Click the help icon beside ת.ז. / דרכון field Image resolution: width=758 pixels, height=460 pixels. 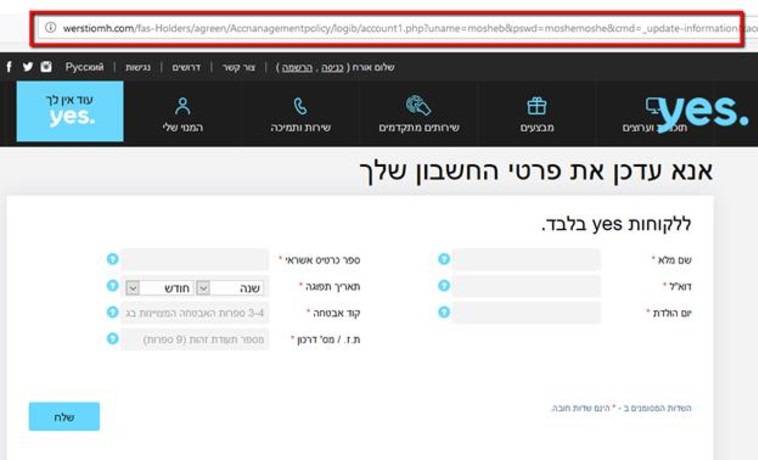(x=113, y=339)
